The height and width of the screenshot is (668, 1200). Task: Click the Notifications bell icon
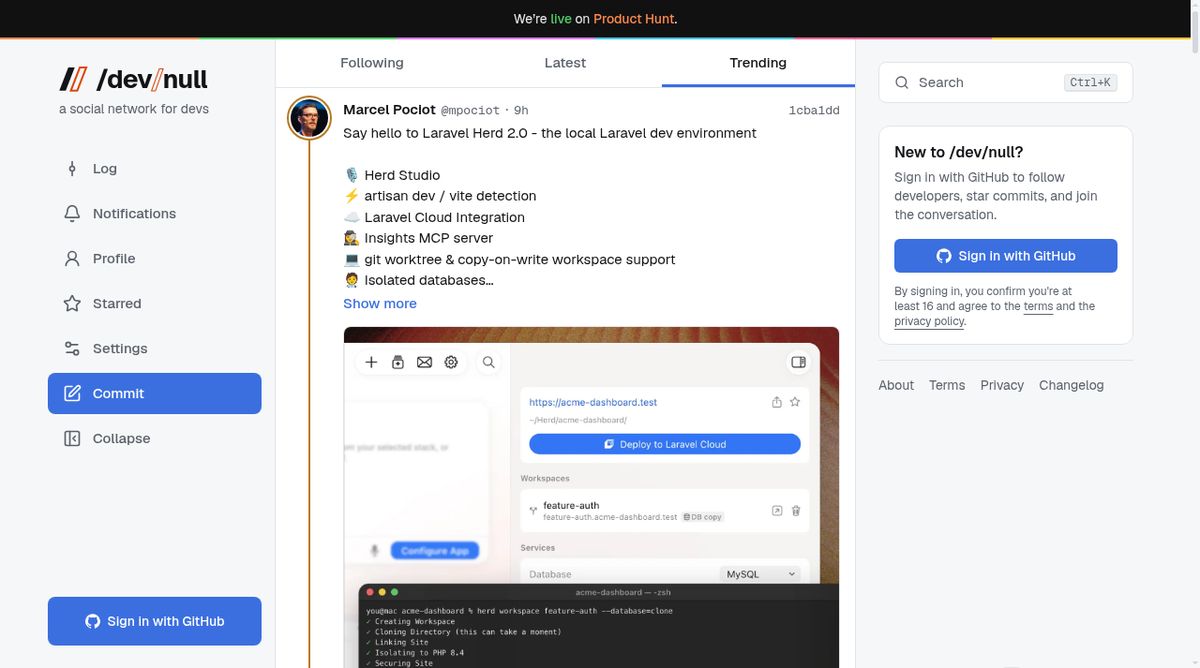(x=72, y=214)
